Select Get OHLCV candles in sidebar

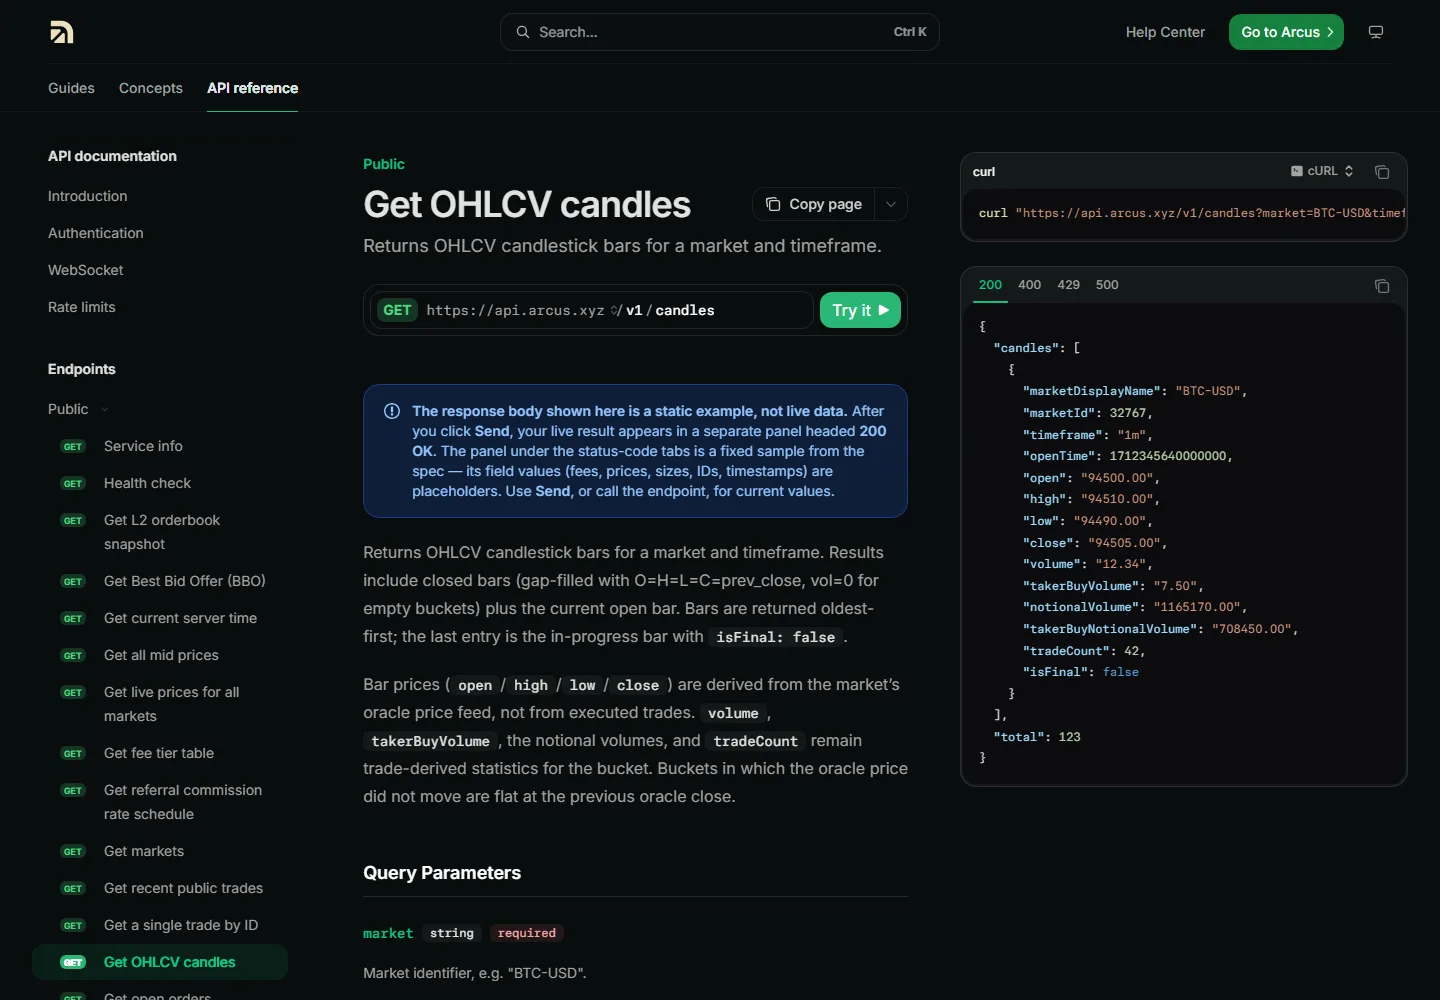(160, 962)
